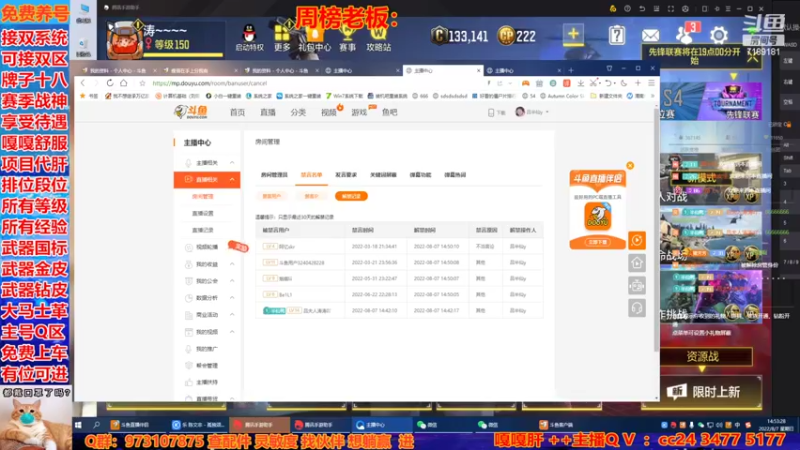Open 礼包中心 gift icon in game
Image resolution: width=800 pixels, height=450 pixels.
point(314,39)
